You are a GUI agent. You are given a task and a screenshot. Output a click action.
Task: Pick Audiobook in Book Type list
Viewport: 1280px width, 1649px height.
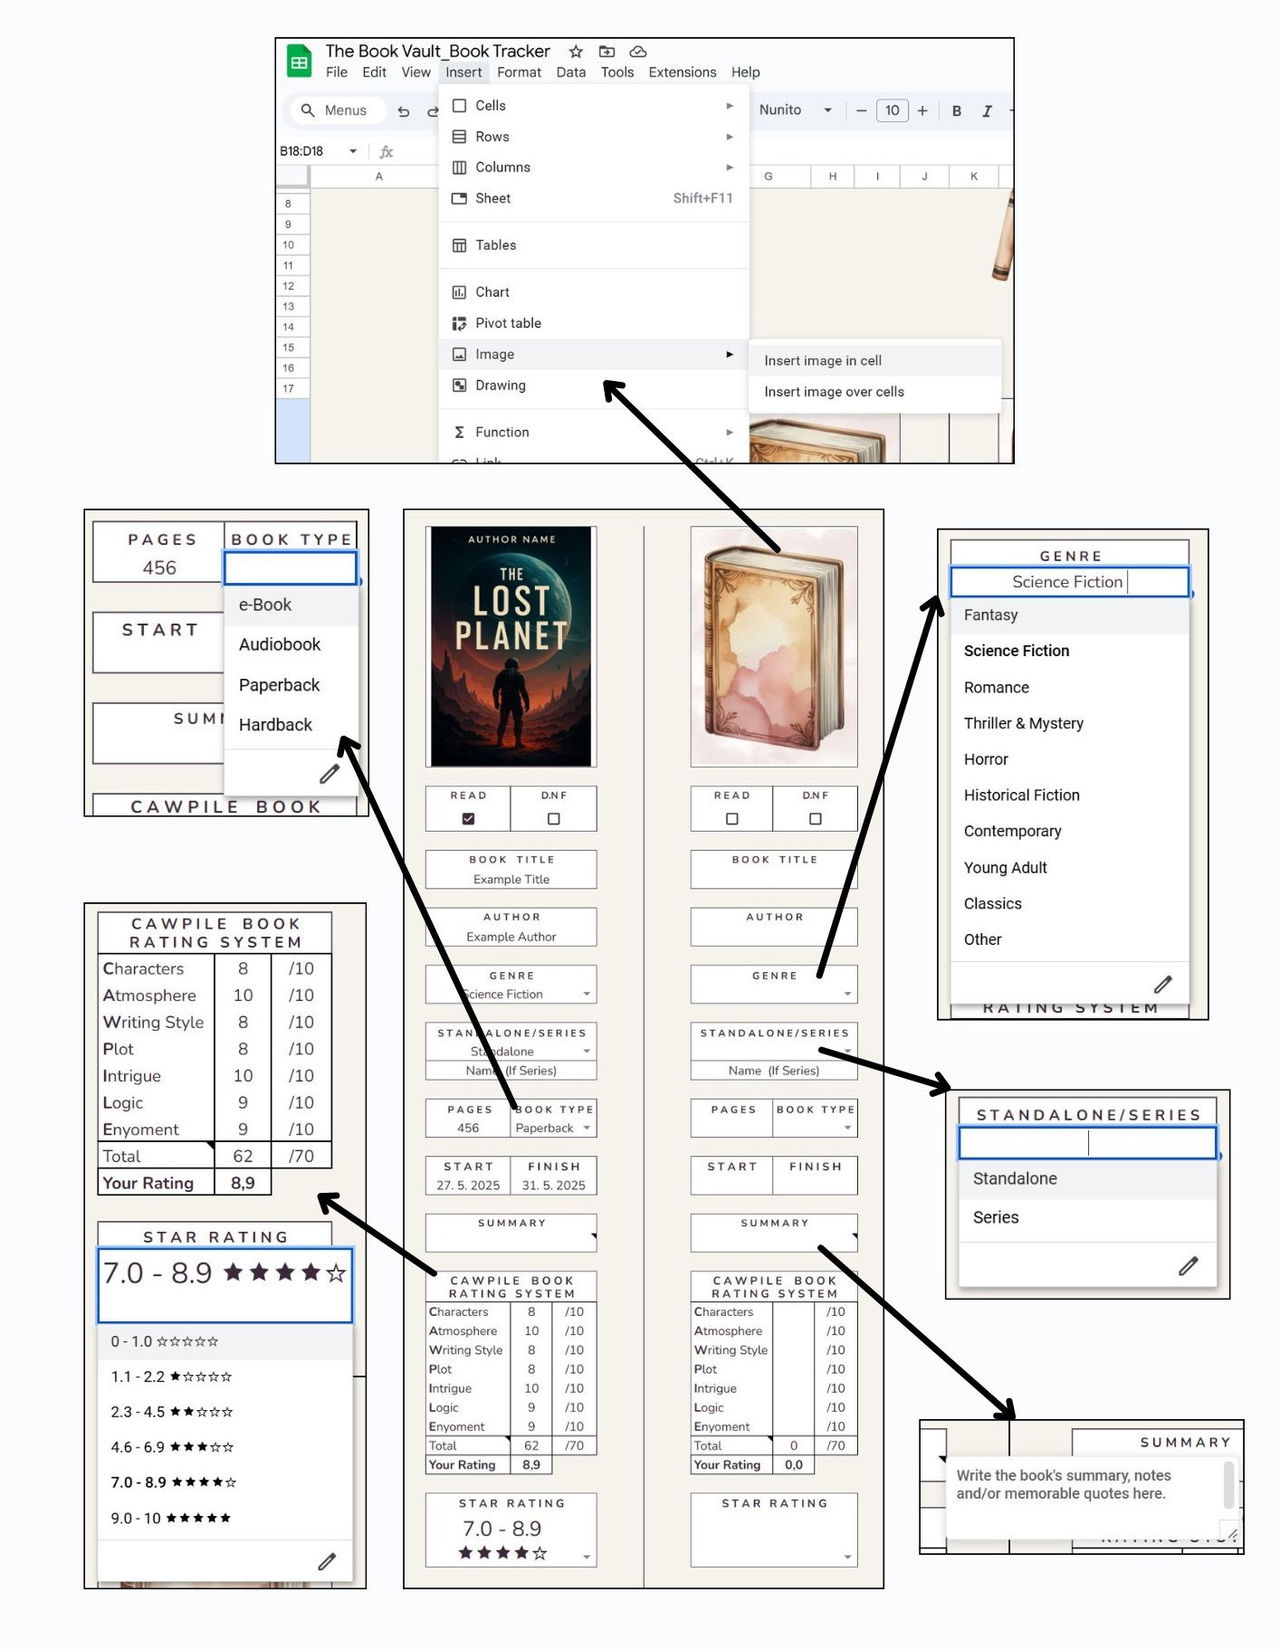291,645
